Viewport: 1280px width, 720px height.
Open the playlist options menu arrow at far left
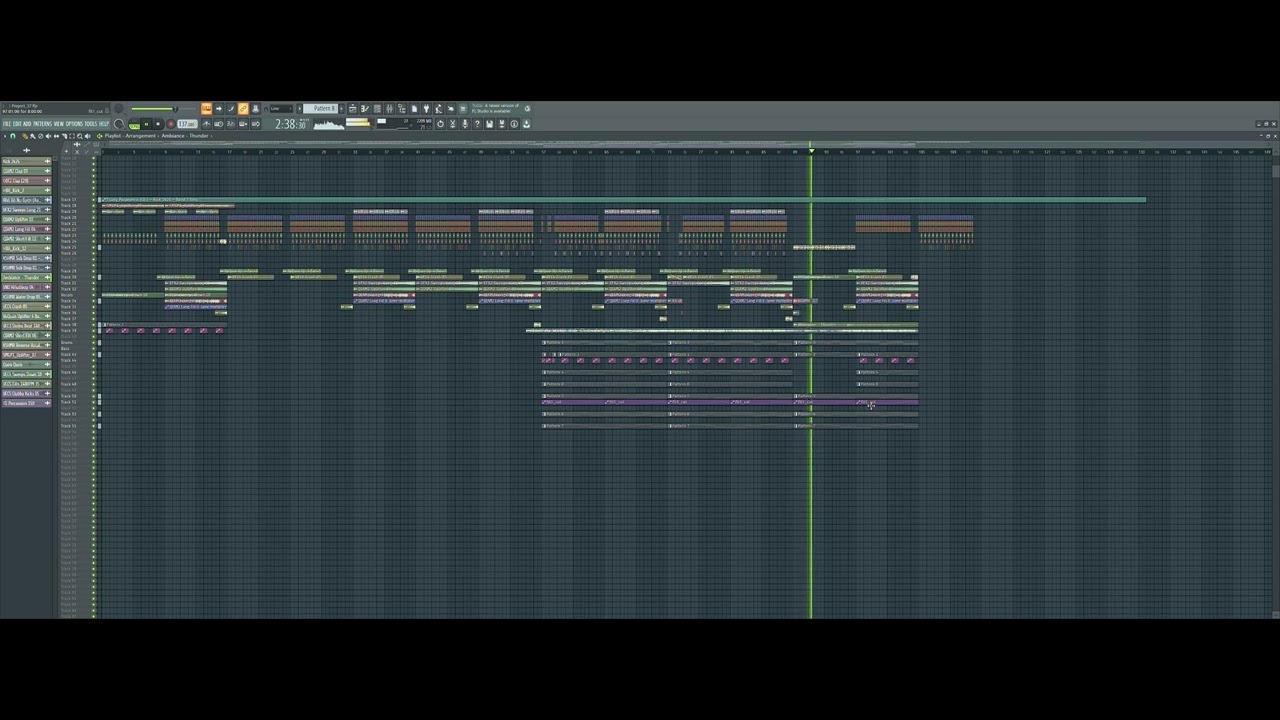pyautogui.click(x=4, y=136)
